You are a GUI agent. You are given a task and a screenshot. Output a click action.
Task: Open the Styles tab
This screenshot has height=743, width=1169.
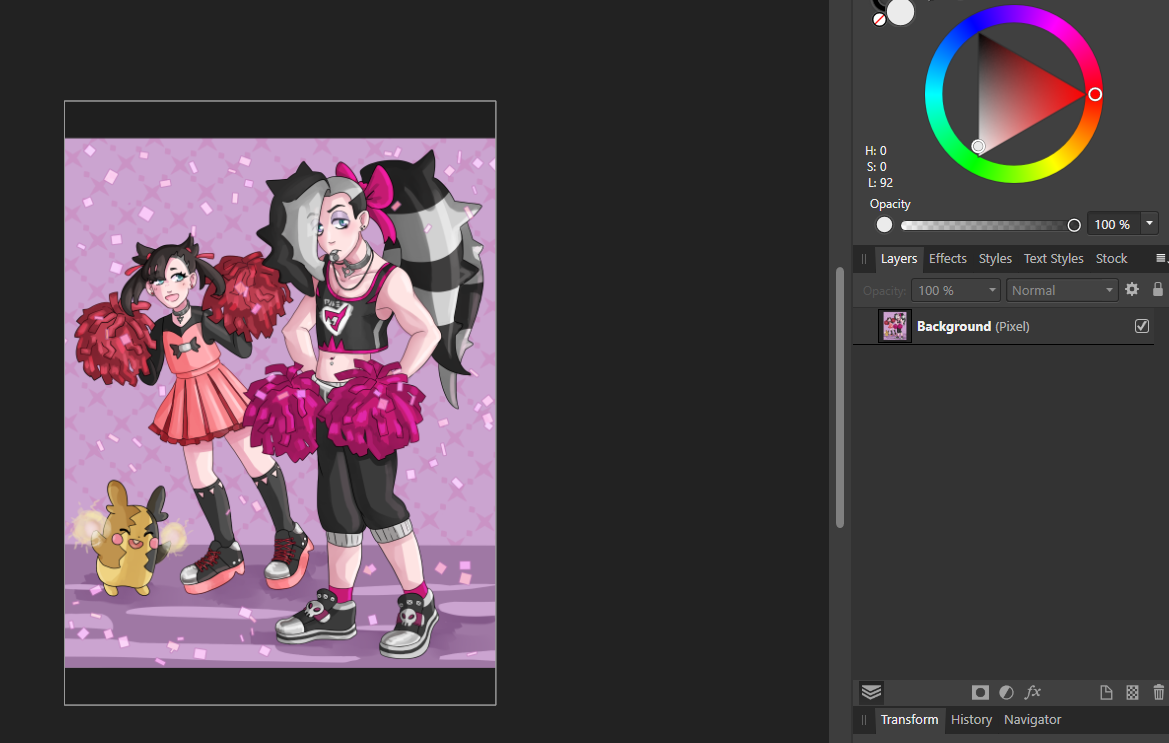click(995, 259)
